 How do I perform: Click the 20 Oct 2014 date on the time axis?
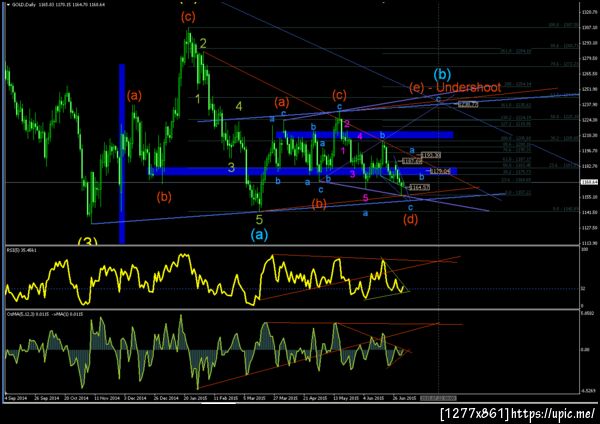click(x=76, y=398)
